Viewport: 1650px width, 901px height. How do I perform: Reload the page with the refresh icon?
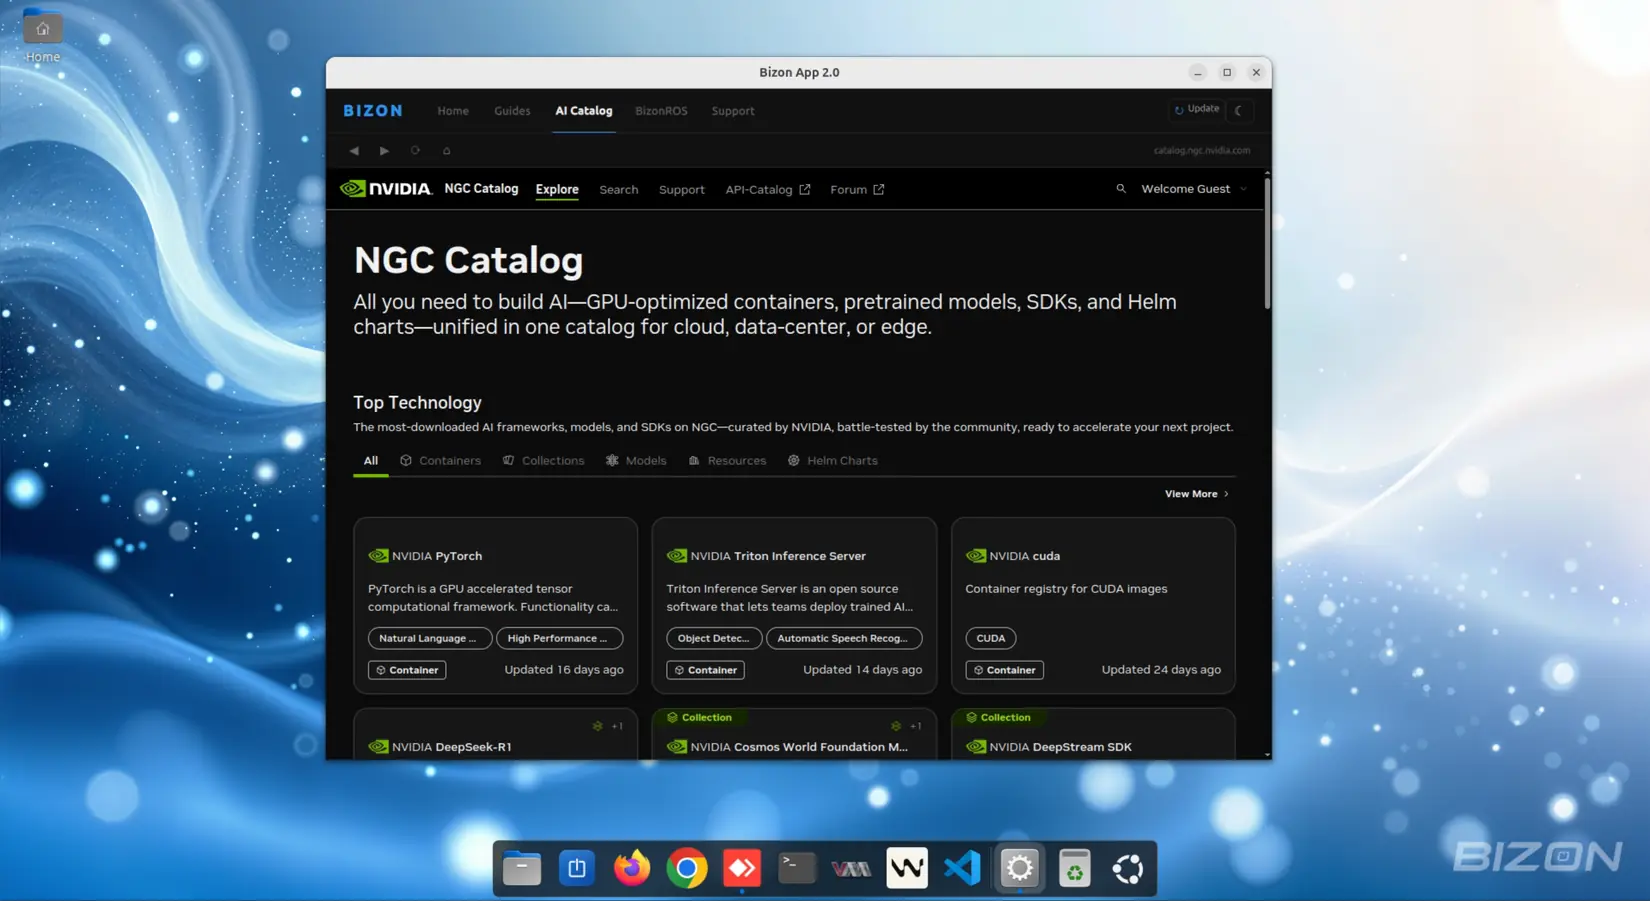(415, 150)
